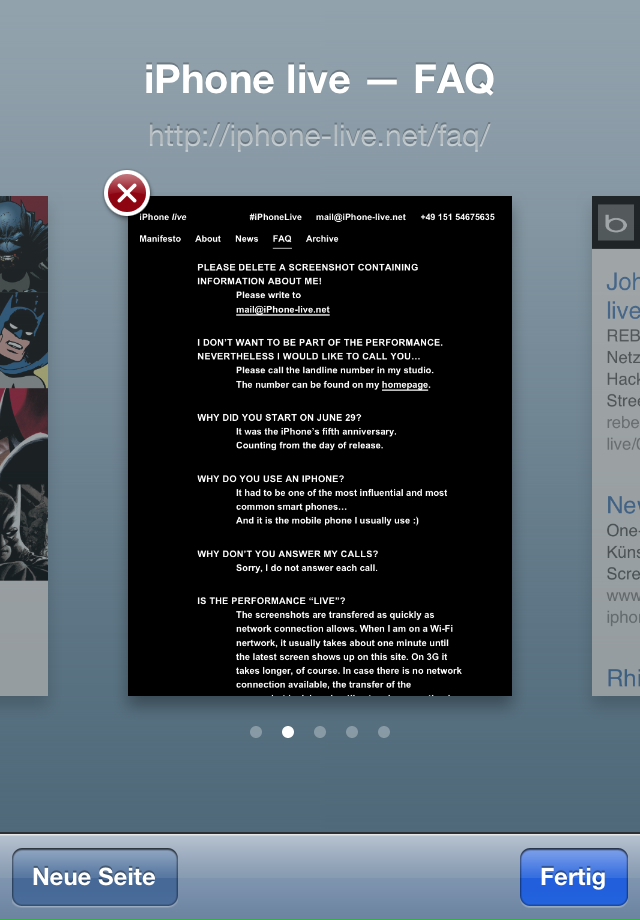
Task: Click the +49 151 54675635 phone number
Action: coord(458,217)
